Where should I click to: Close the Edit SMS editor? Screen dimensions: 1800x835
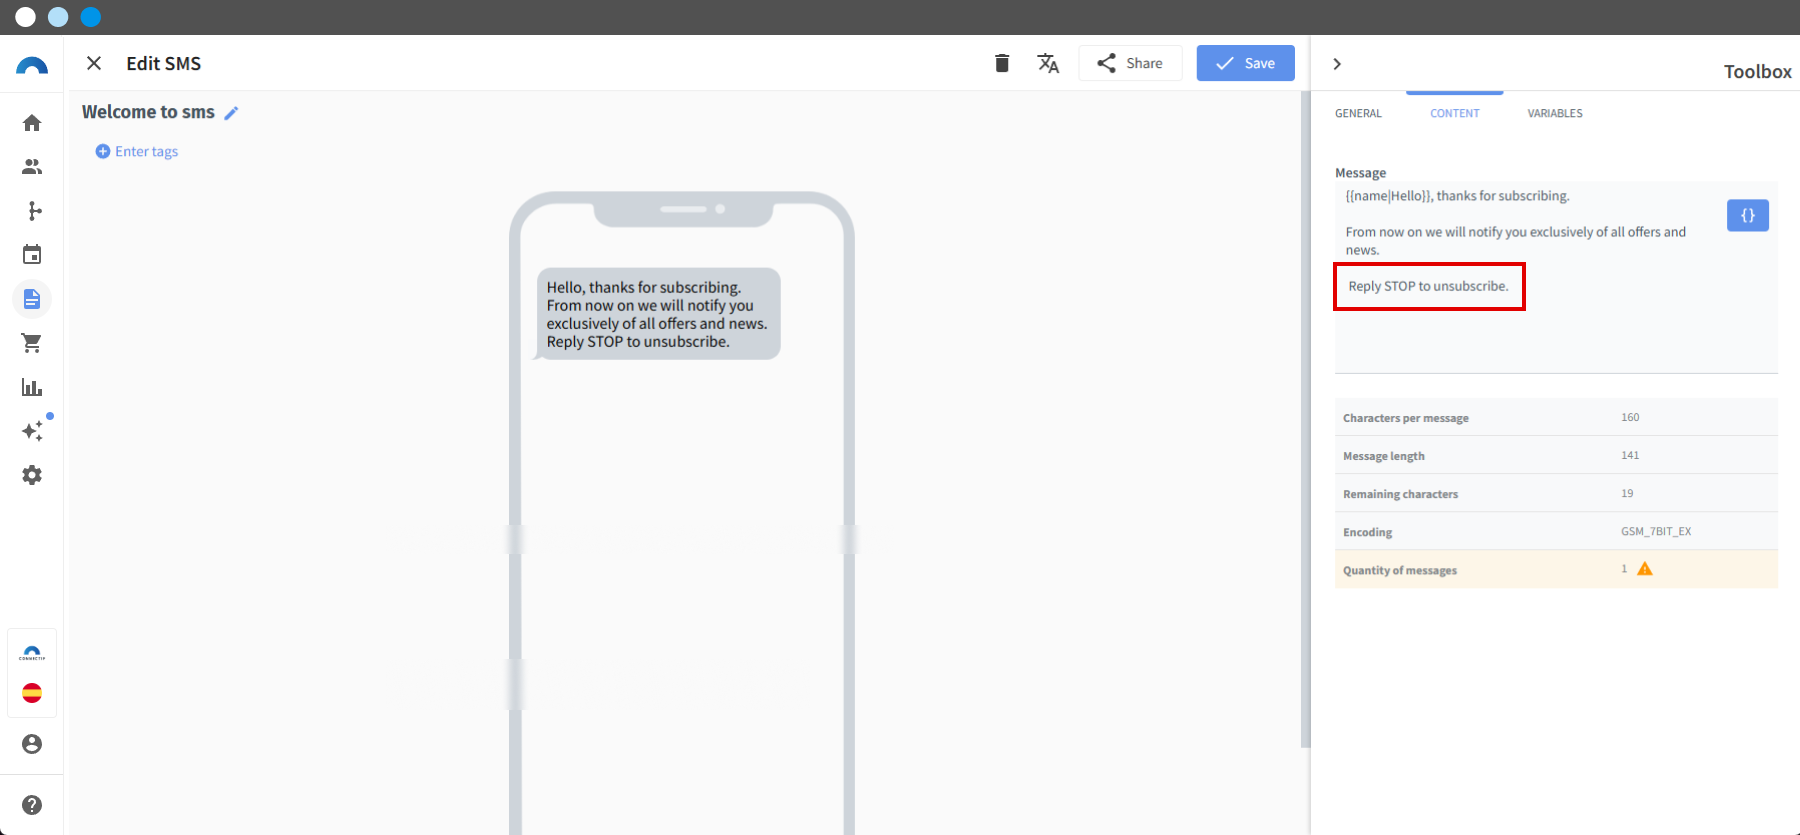click(x=94, y=63)
